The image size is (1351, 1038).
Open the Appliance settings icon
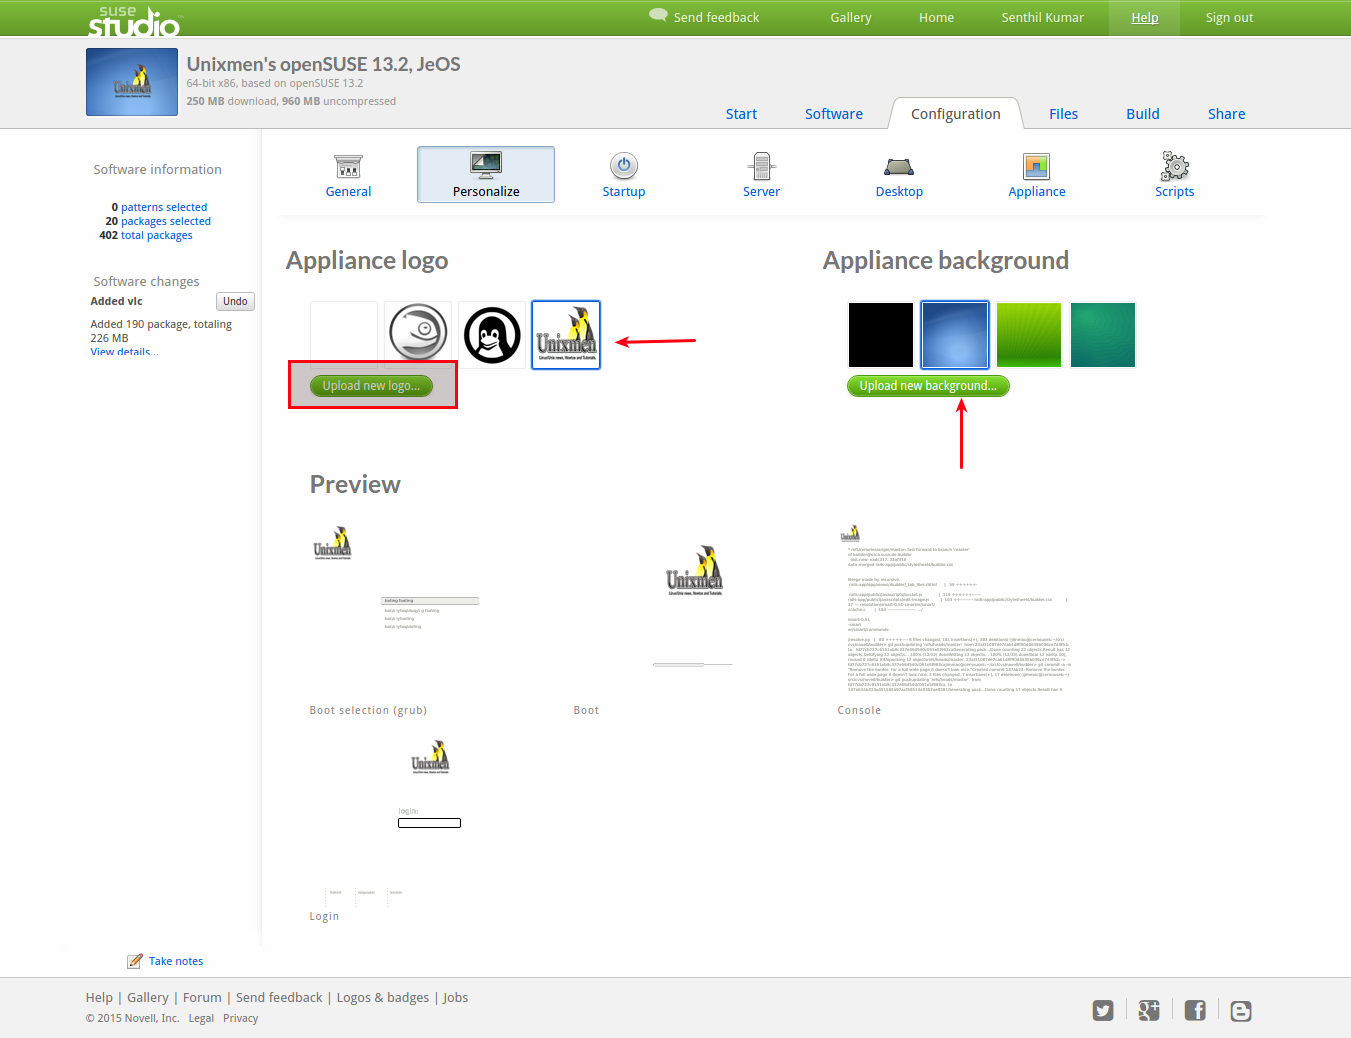point(1037,166)
